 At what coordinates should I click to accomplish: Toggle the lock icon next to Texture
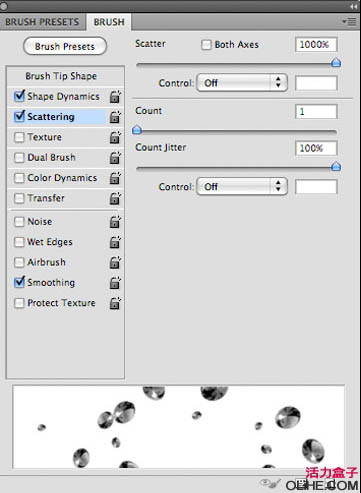115,137
